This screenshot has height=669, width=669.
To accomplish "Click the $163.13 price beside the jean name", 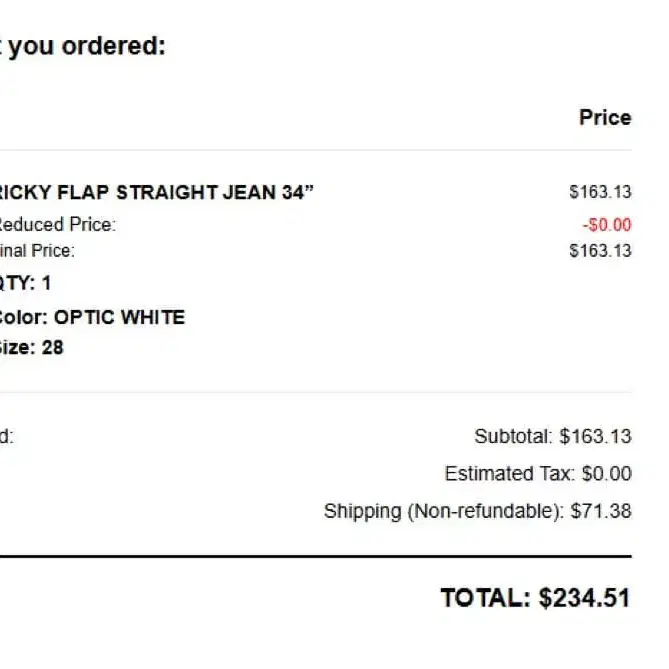I will tap(600, 192).
